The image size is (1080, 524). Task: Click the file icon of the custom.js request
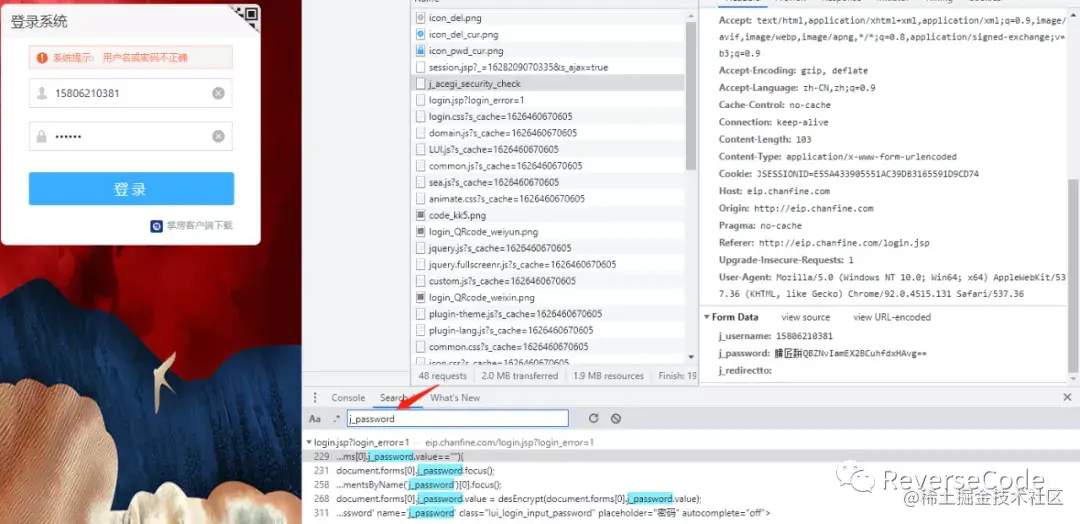[x=420, y=281]
